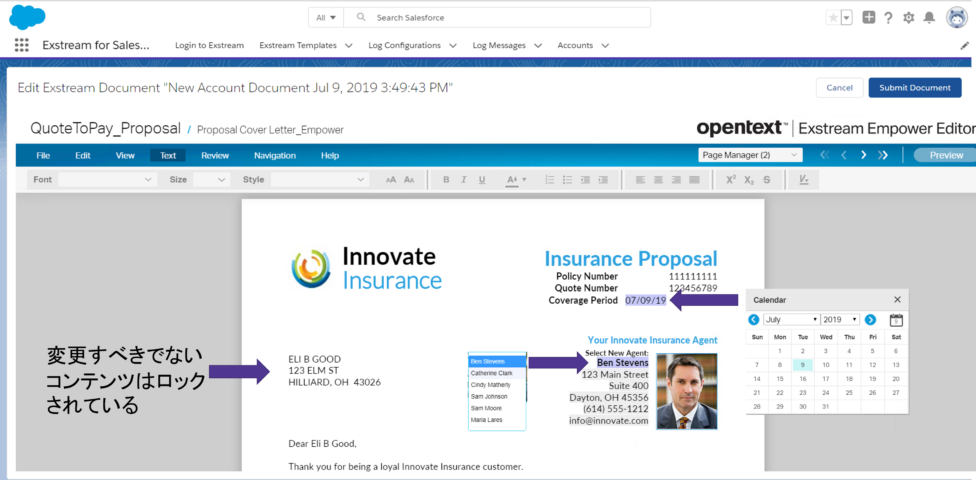This screenshot has height=480, width=976.
Task: Align text right
Action: tap(676, 180)
